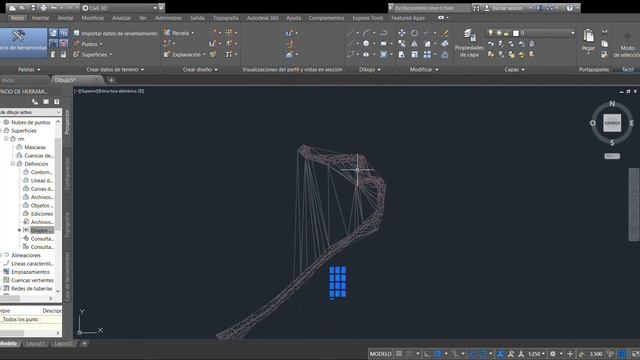
Task: Click the Cut scissors icon
Action: tap(604, 32)
